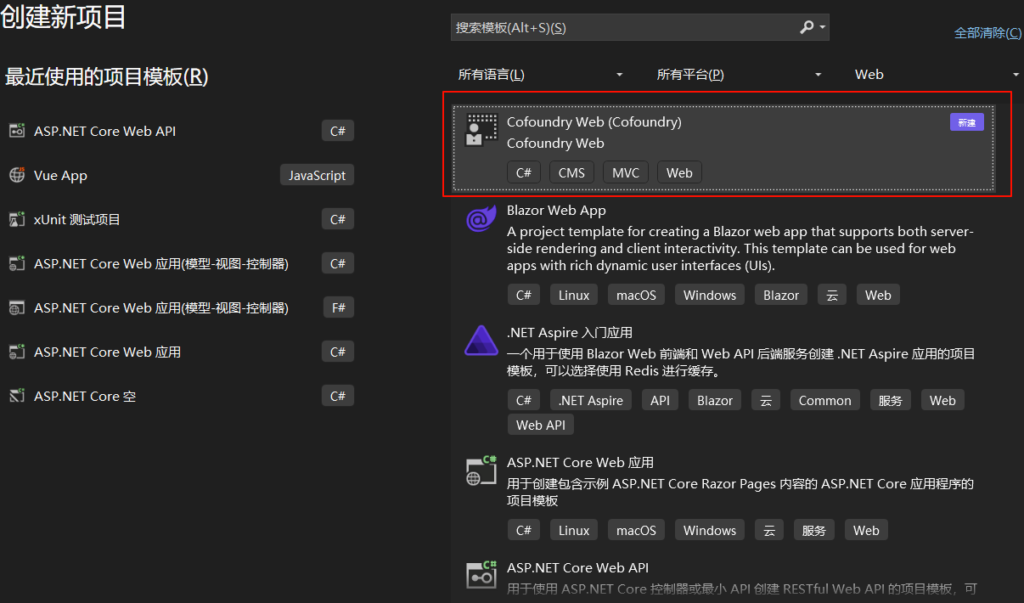1024x603 pixels.
Task: Click the ASP.NET Core Web 应用 icon in template list
Action: point(481,470)
